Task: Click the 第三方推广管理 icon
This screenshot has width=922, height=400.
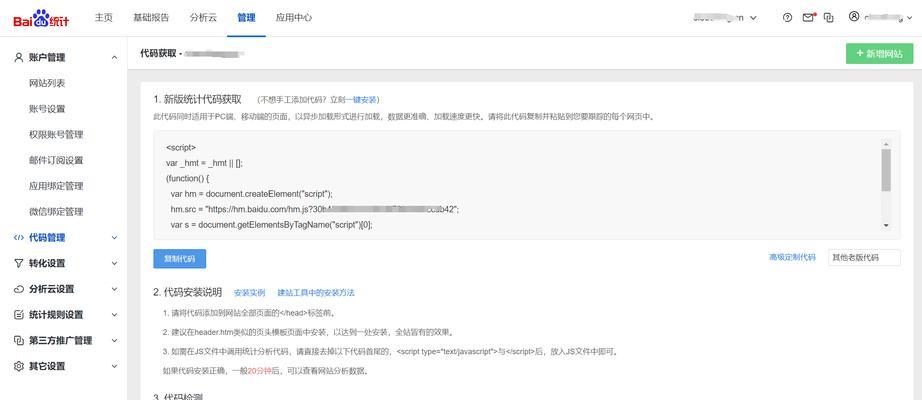Action: tap(19, 341)
